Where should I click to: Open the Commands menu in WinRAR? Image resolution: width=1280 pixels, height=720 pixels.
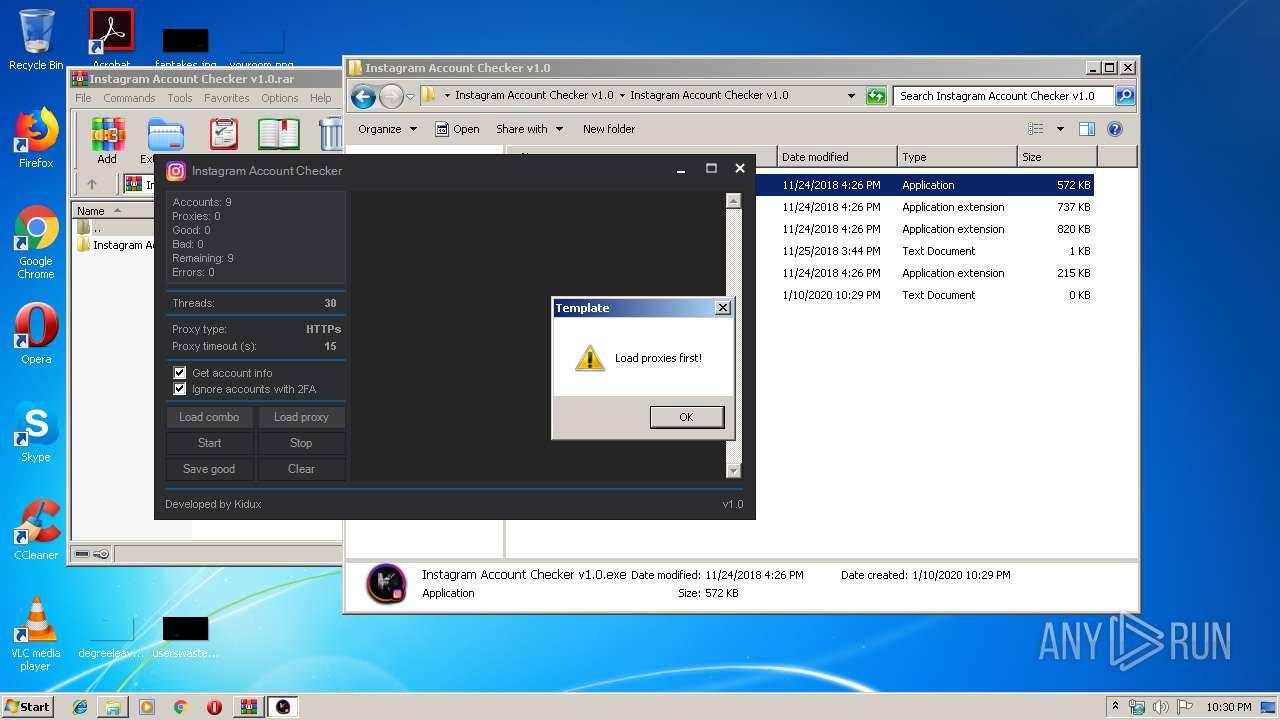[129, 98]
